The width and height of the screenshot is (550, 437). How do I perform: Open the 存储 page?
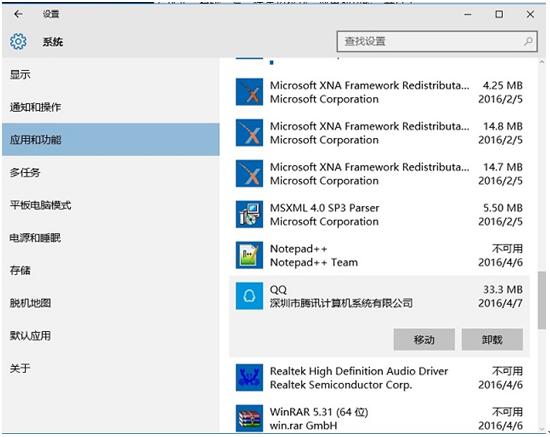click(x=111, y=270)
